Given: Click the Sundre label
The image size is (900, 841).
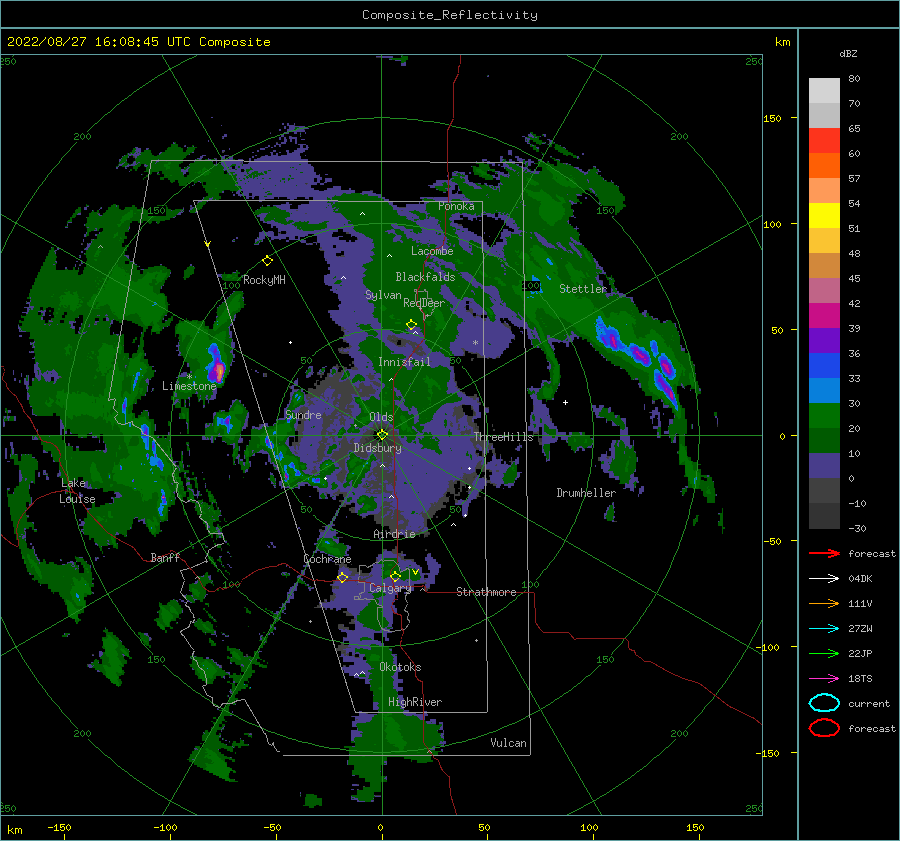Looking at the screenshot, I should (303, 415).
